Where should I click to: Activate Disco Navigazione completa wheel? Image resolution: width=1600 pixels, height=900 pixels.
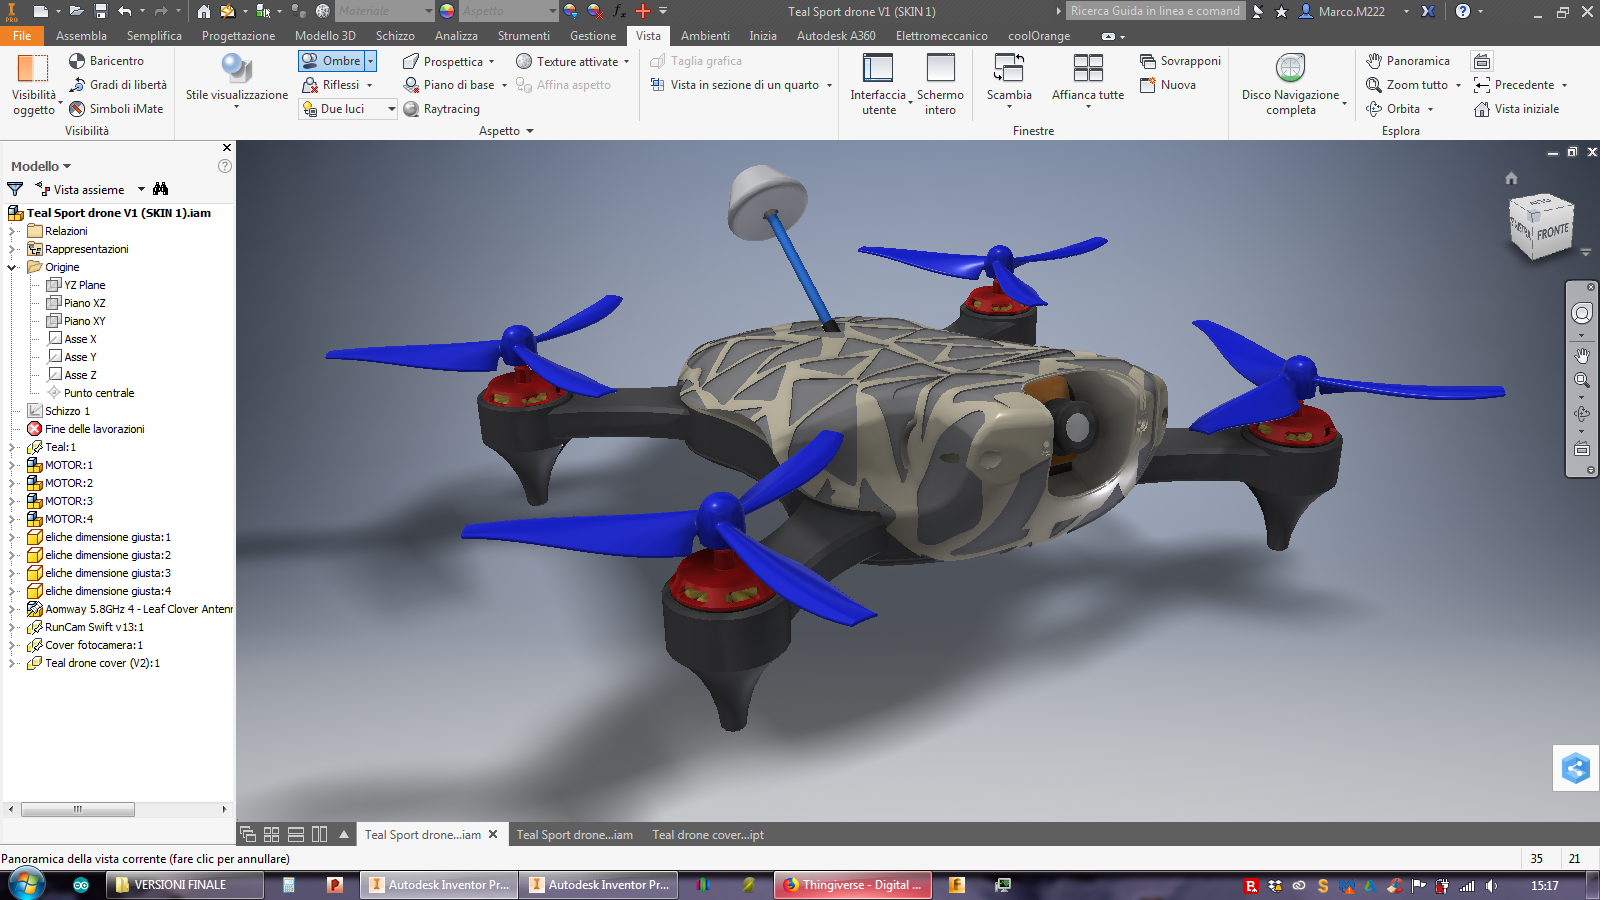point(1291,85)
